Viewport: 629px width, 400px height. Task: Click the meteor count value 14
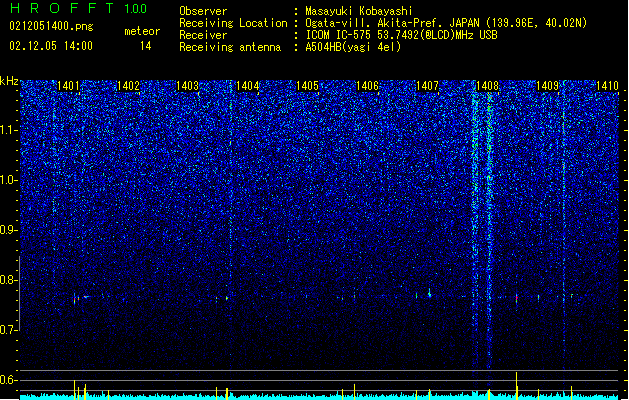point(146,46)
